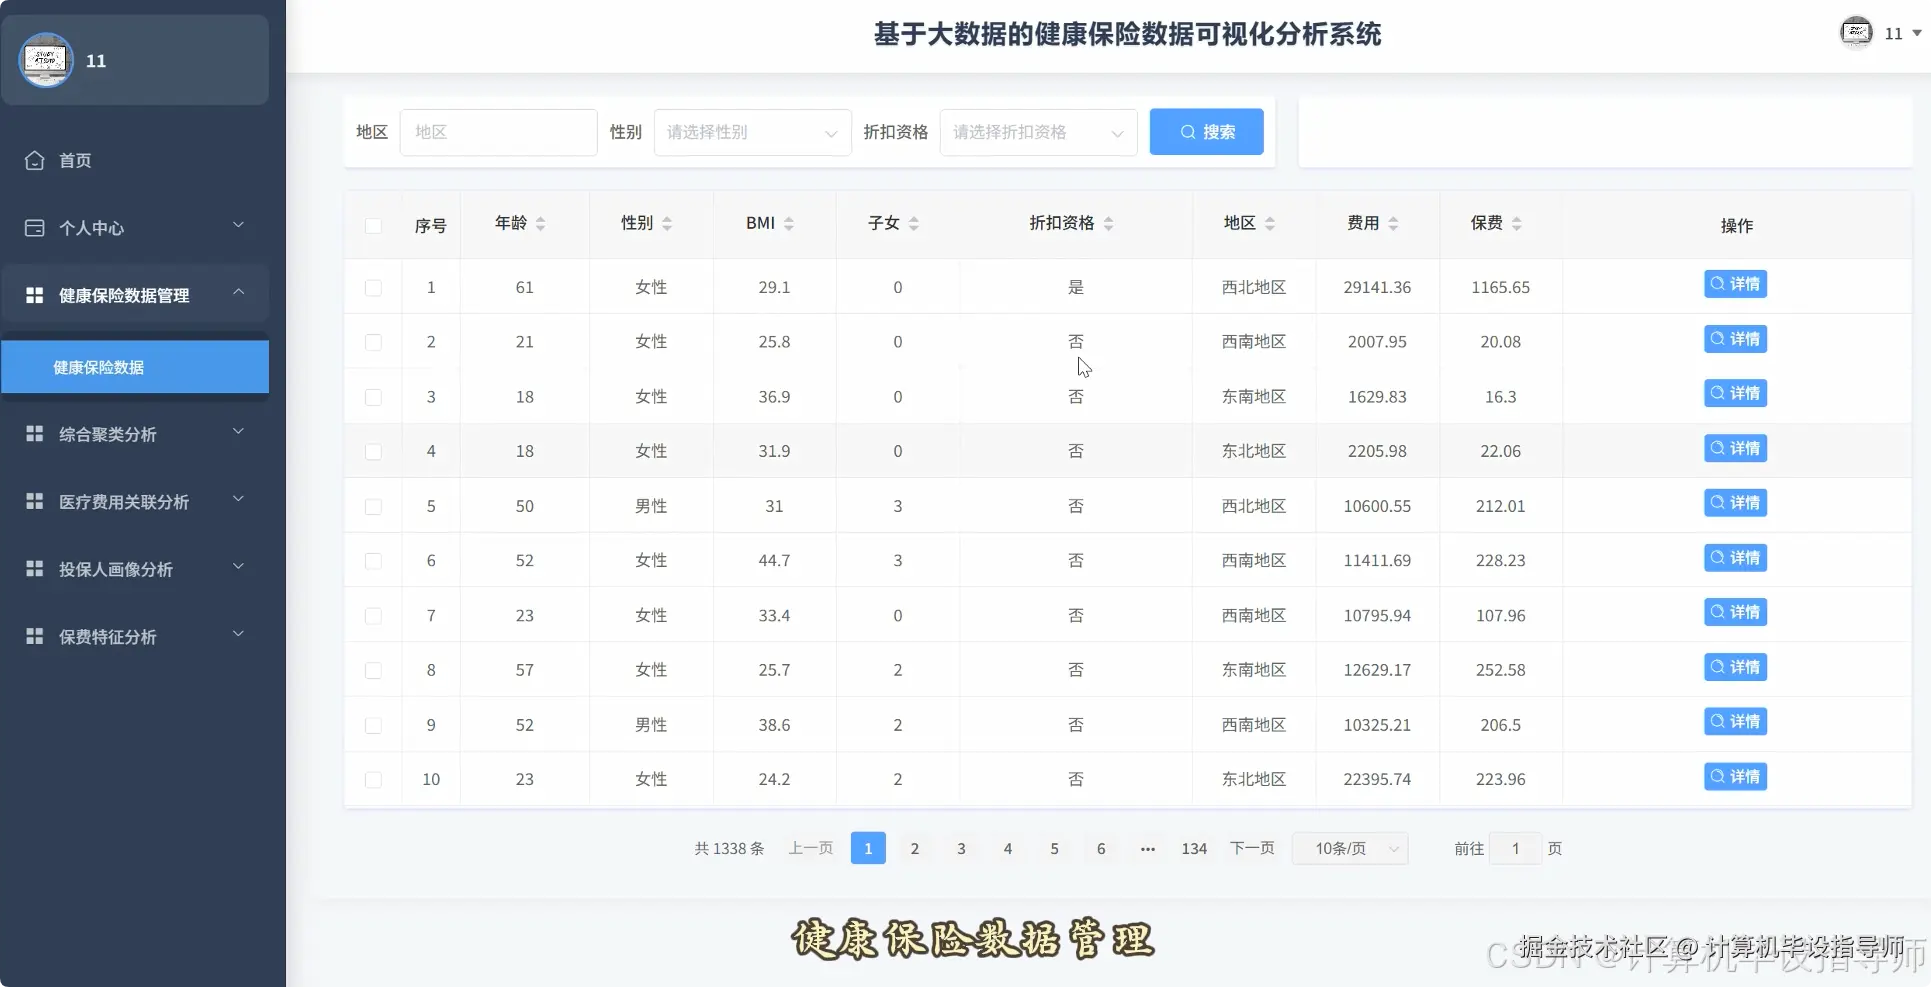Select the 投保人画像分析 sidebar icon
The image size is (1931, 987).
coord(34,568)
